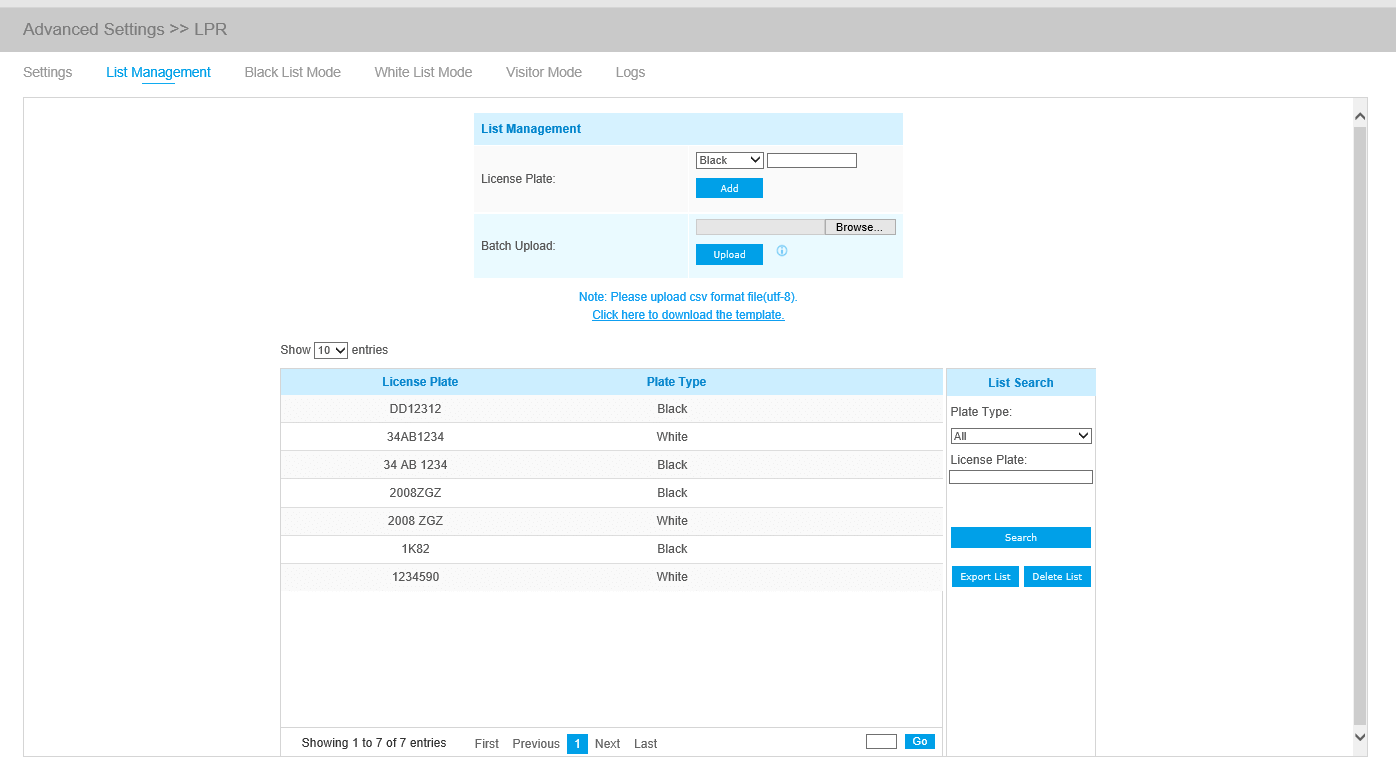Click the Export List button
Screen dimensions: 1396x764
click(985, 576)
